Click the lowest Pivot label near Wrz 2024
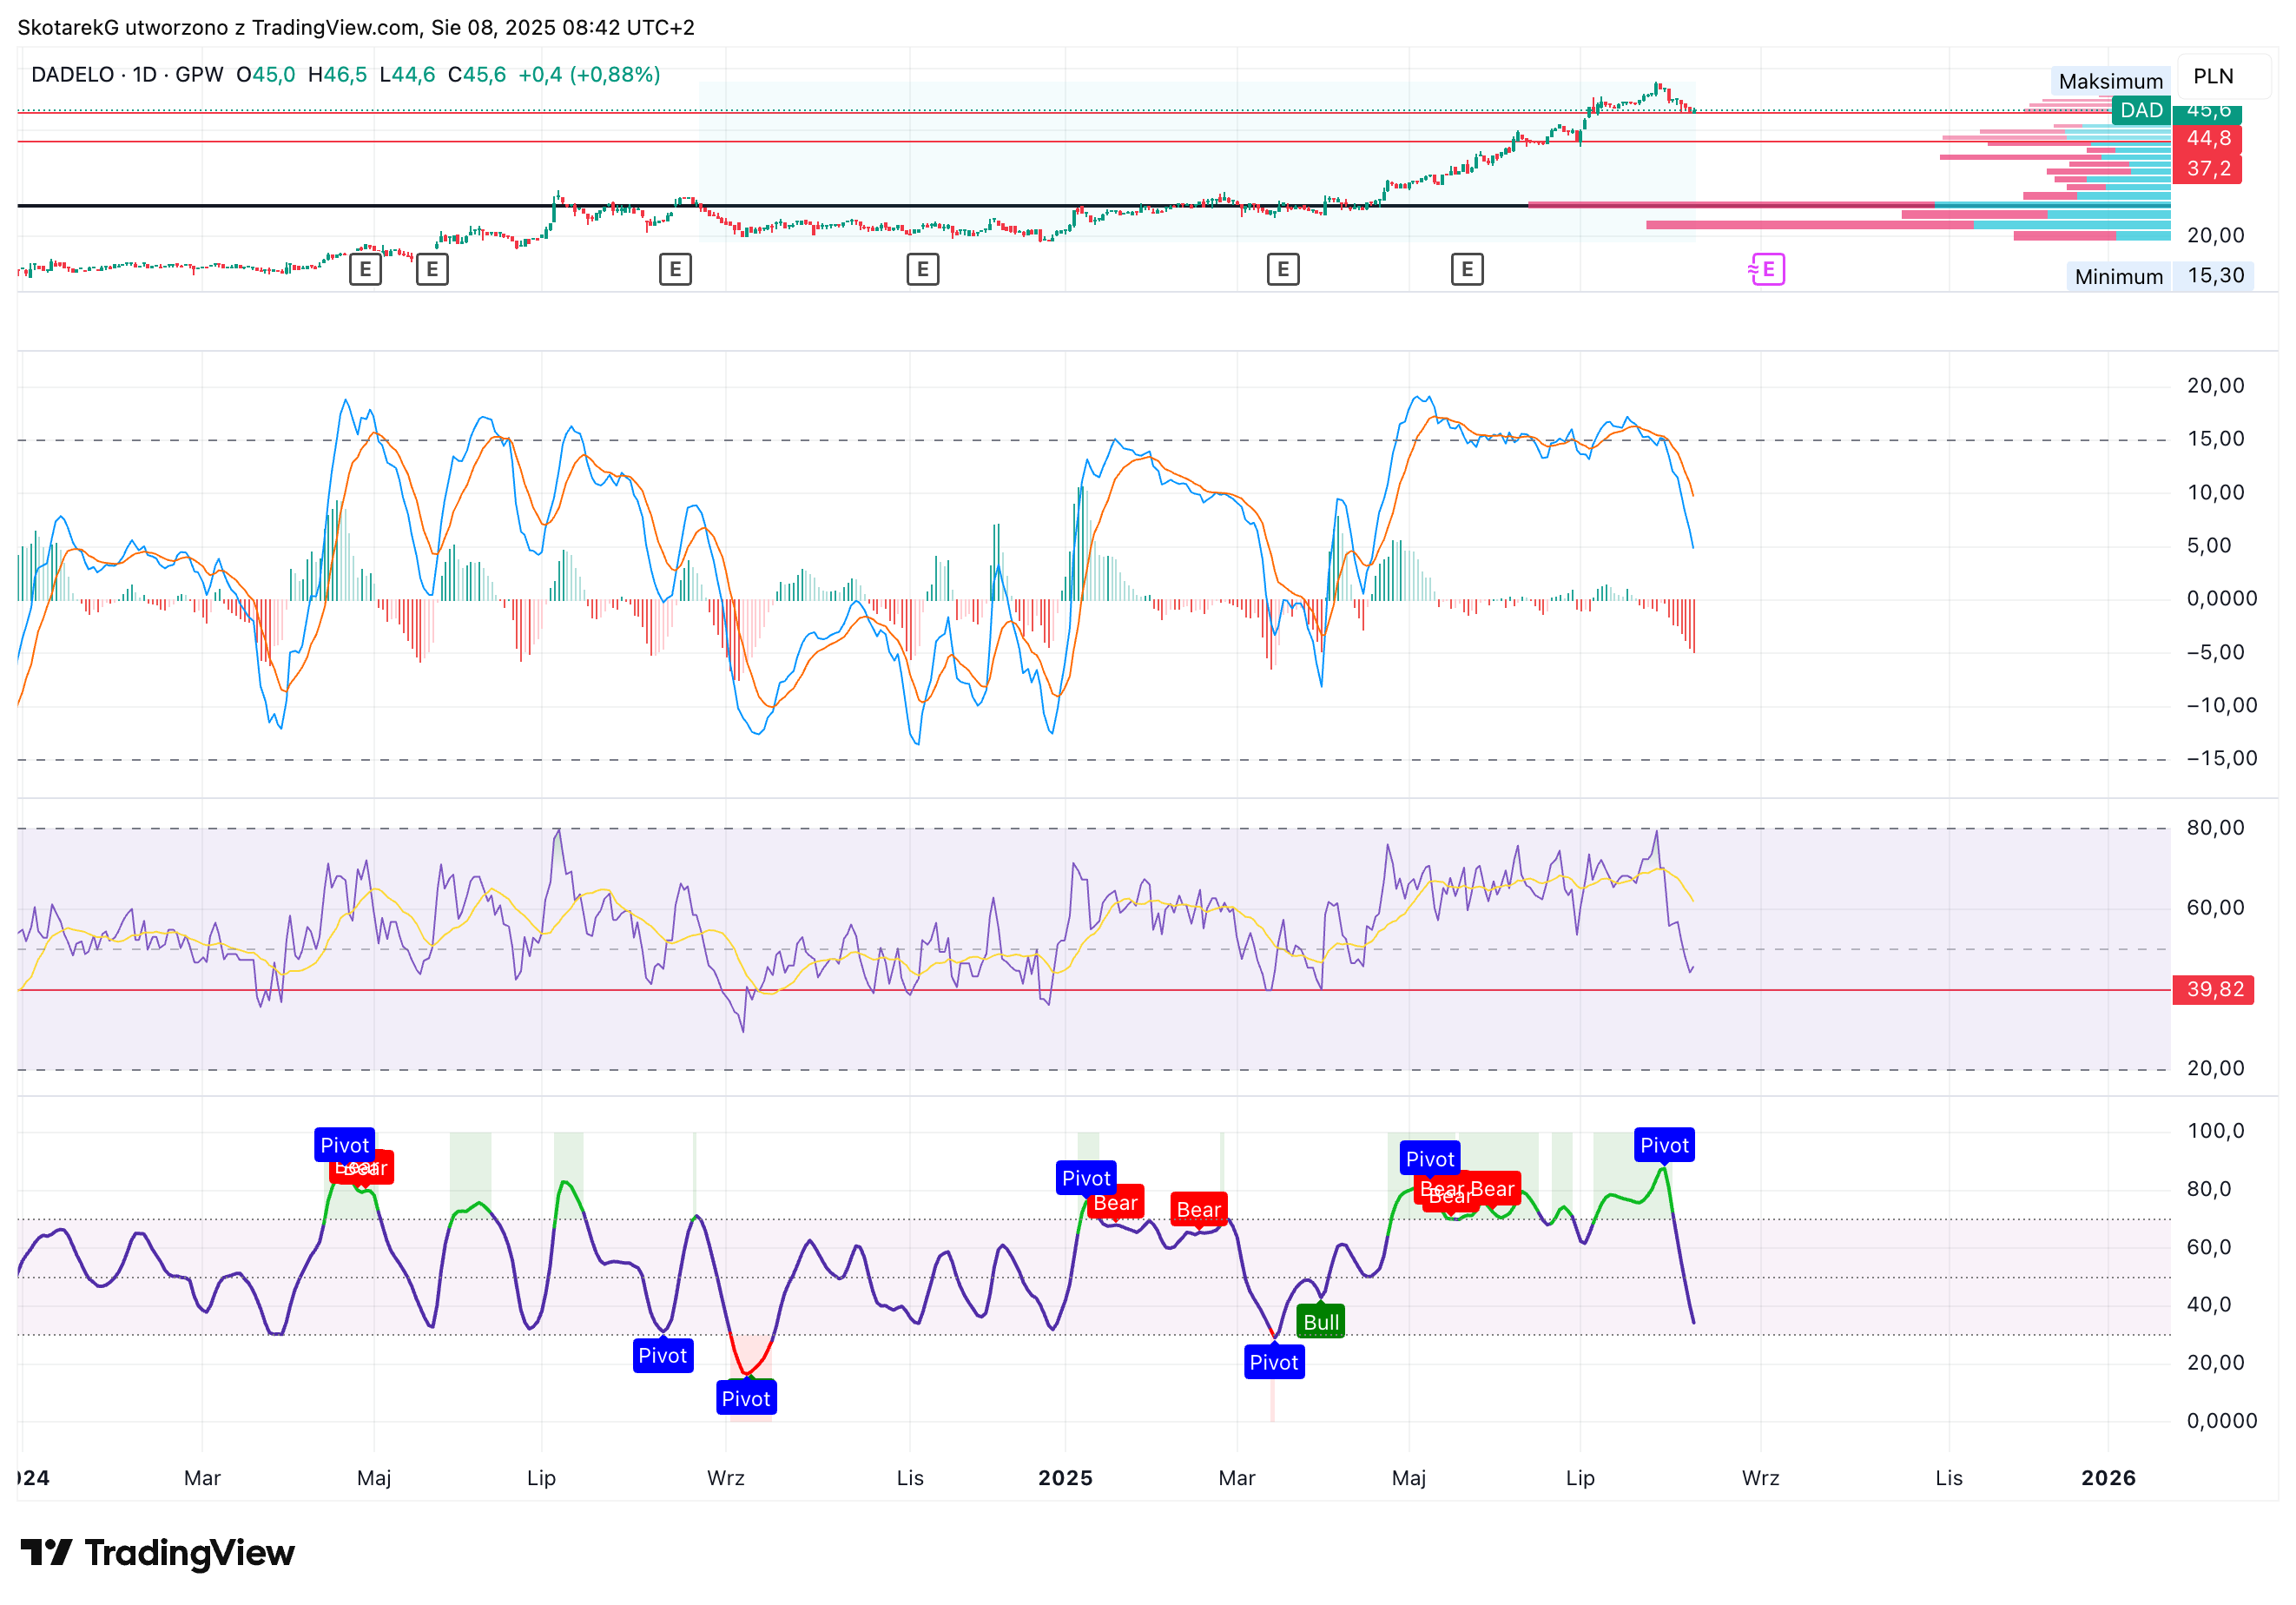 pyautogui.click(x=746, y=1398)
